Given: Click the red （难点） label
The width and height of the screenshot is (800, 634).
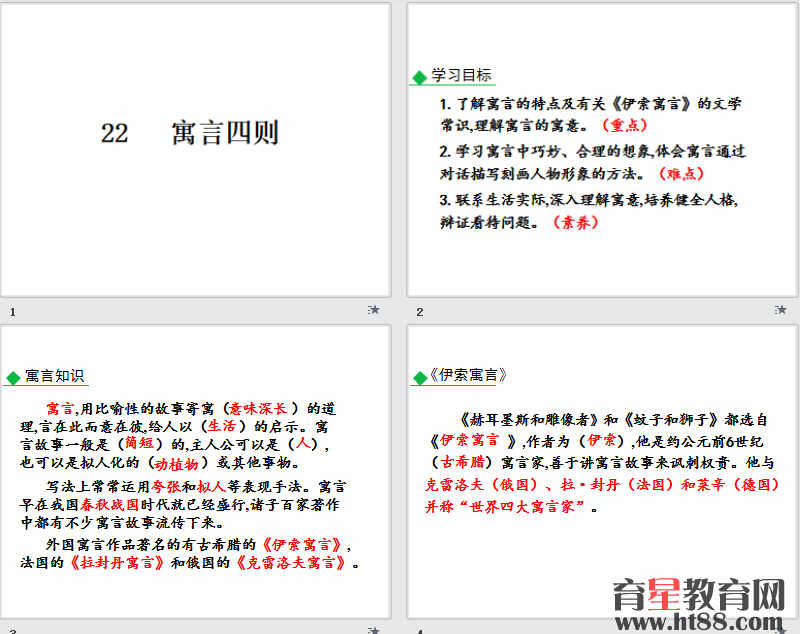Looking at the screenshot, I should tap(681, 173).
